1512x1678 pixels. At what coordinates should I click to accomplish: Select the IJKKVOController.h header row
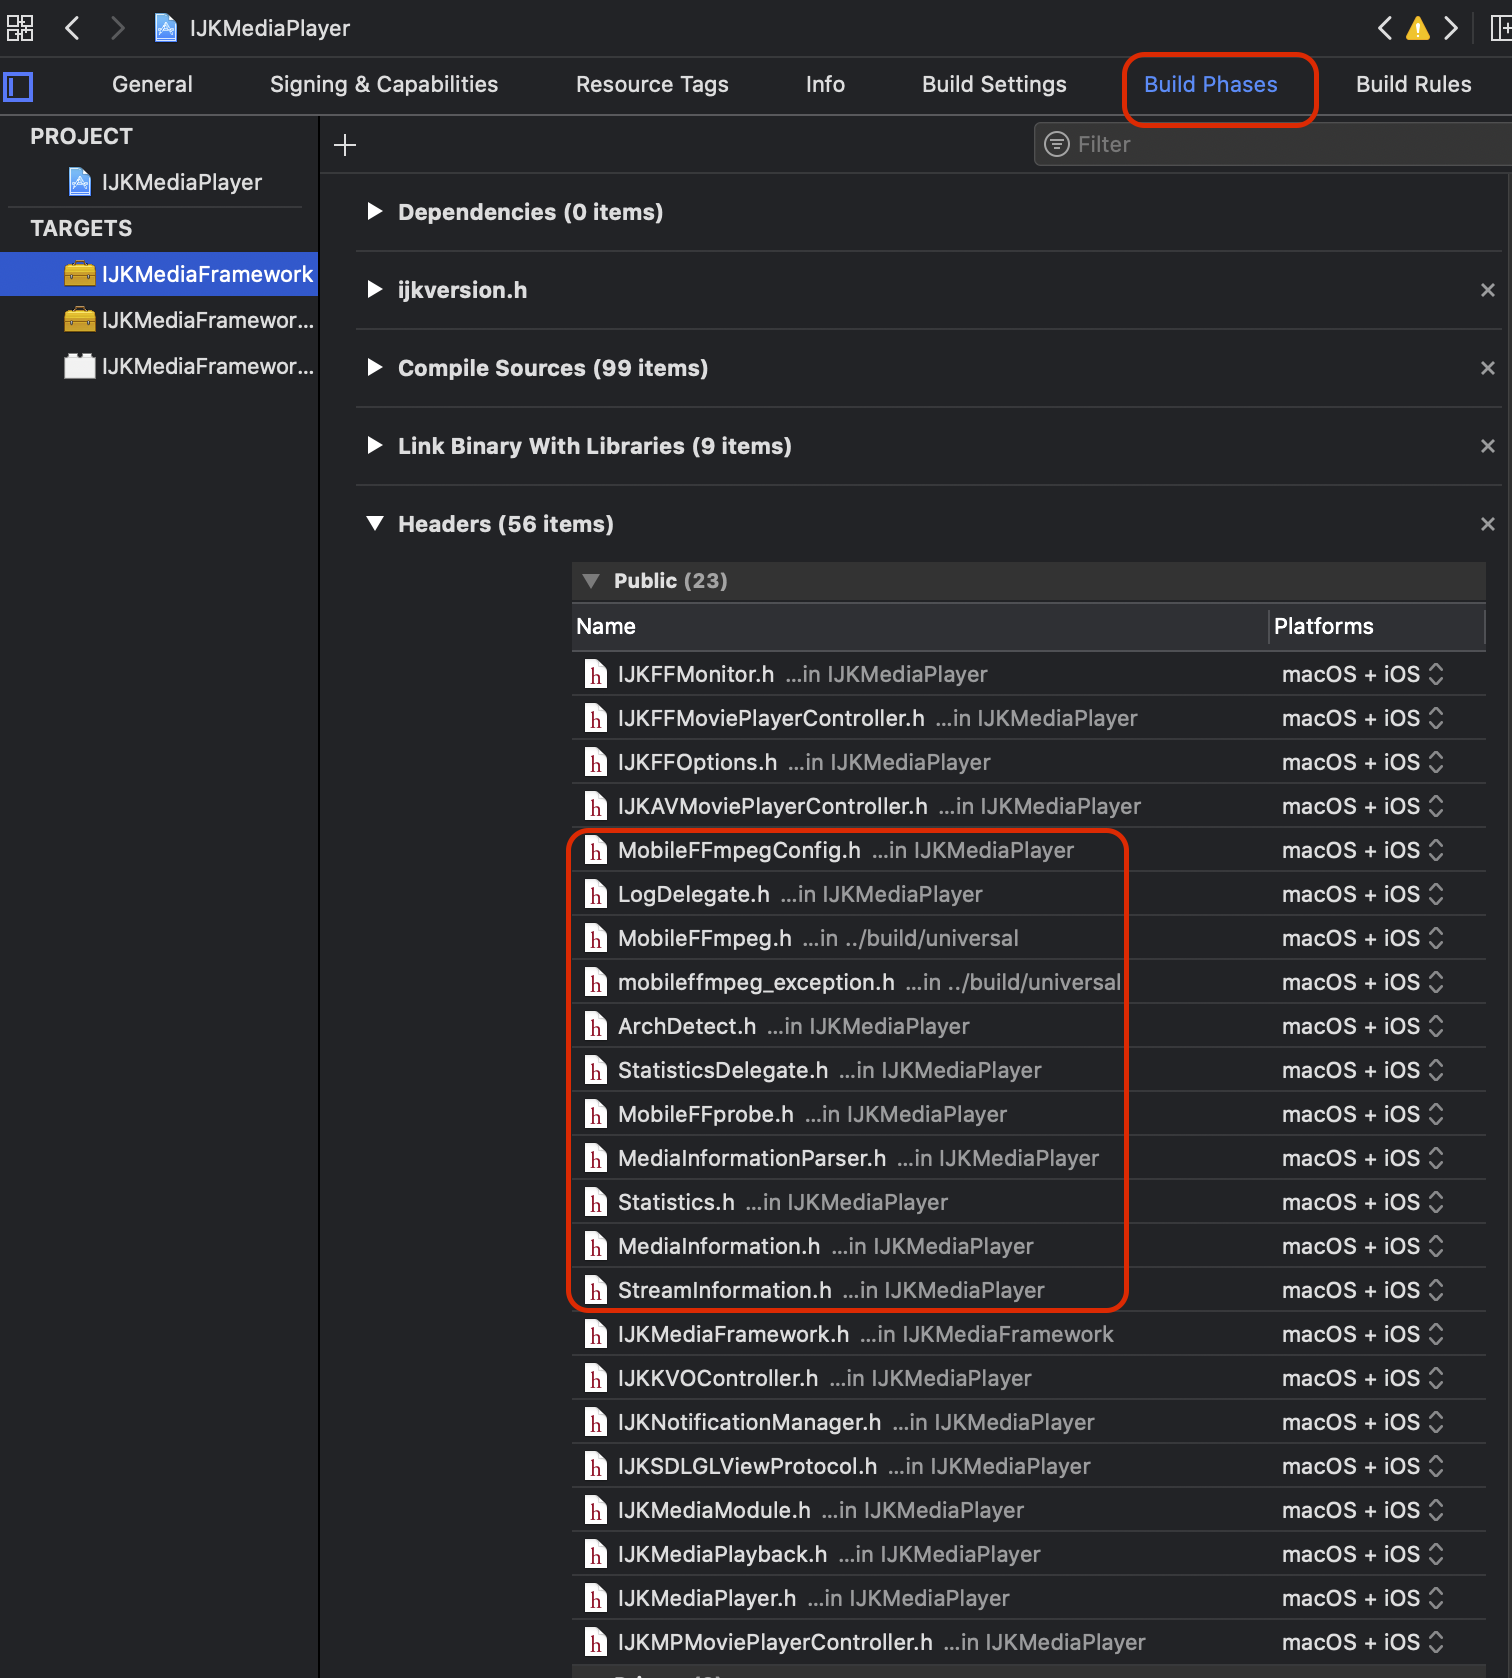point(1028,1378)
